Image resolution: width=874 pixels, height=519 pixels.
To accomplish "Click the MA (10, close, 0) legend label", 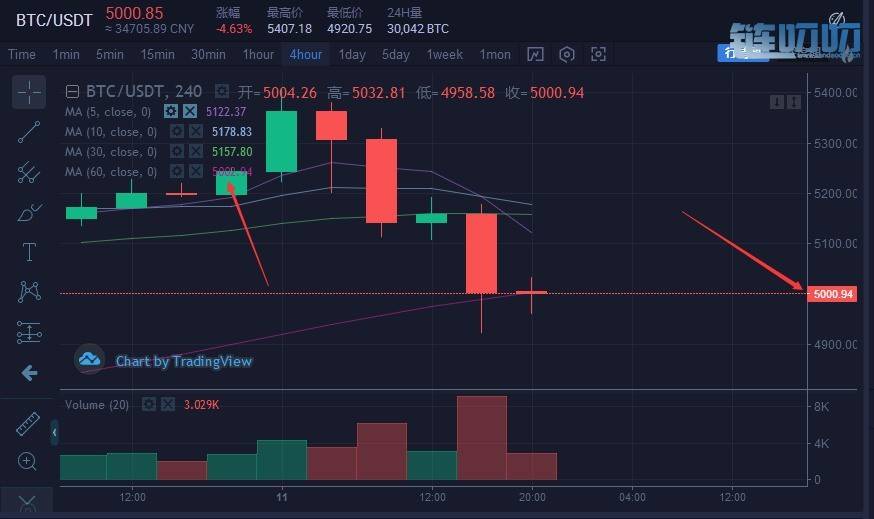I will point(111,132).
